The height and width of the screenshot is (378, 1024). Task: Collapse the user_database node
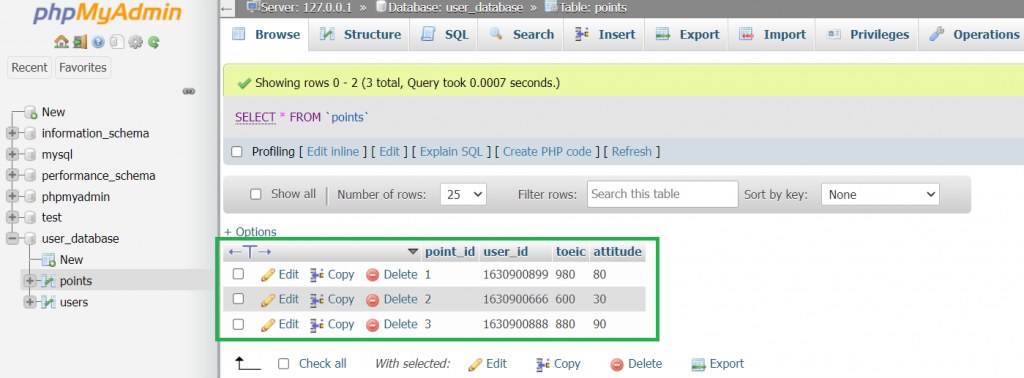point(12,239)
